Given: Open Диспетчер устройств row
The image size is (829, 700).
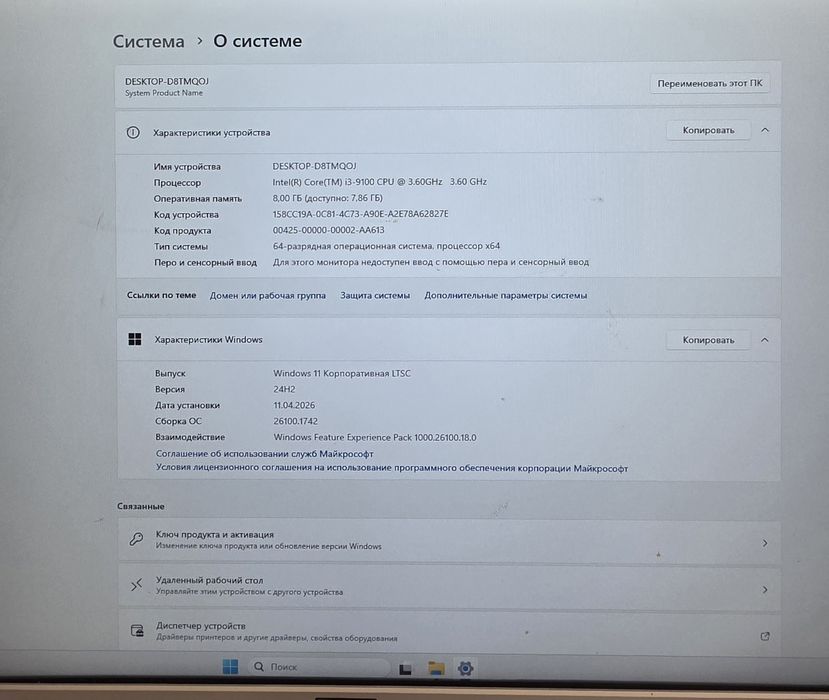Looking at the screenshot, I should coord(449,631).
